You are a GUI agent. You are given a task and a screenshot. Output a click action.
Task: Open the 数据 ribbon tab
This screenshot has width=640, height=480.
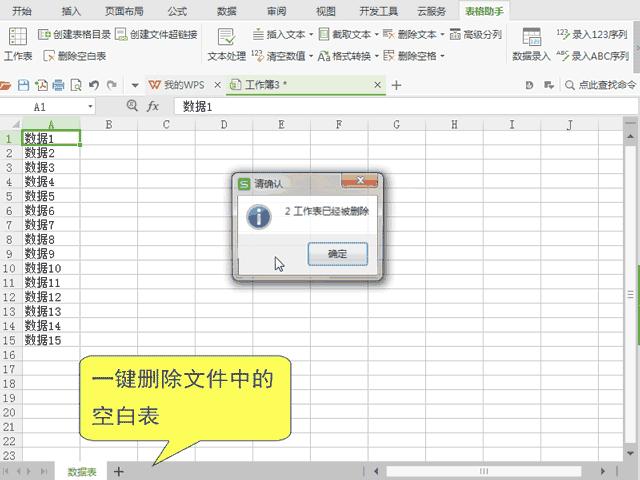tap(227, 11)
